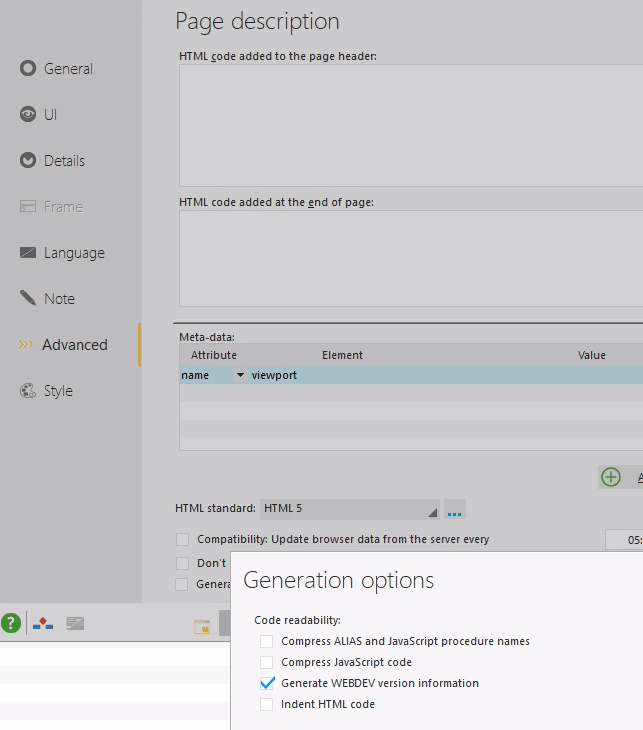
Task: Click the Language flag icon
Action: tap(28, 253)
